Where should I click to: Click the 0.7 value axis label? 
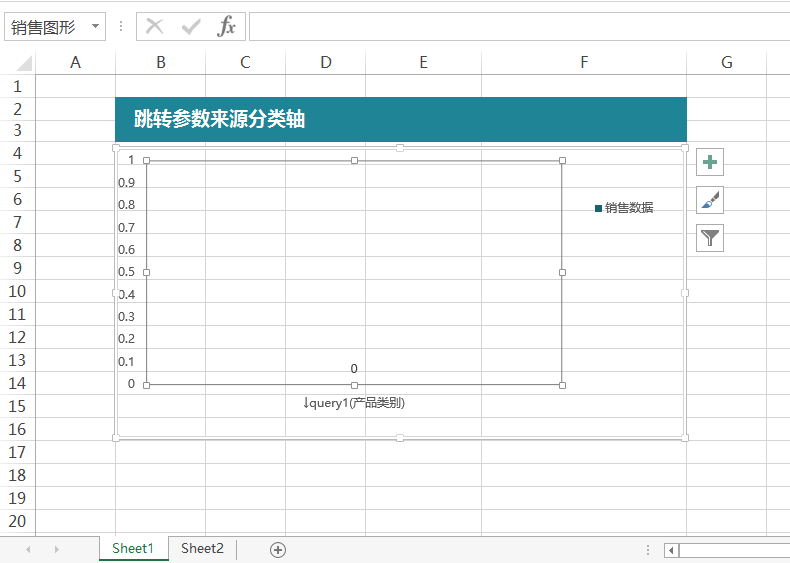(x=126, y=227)
